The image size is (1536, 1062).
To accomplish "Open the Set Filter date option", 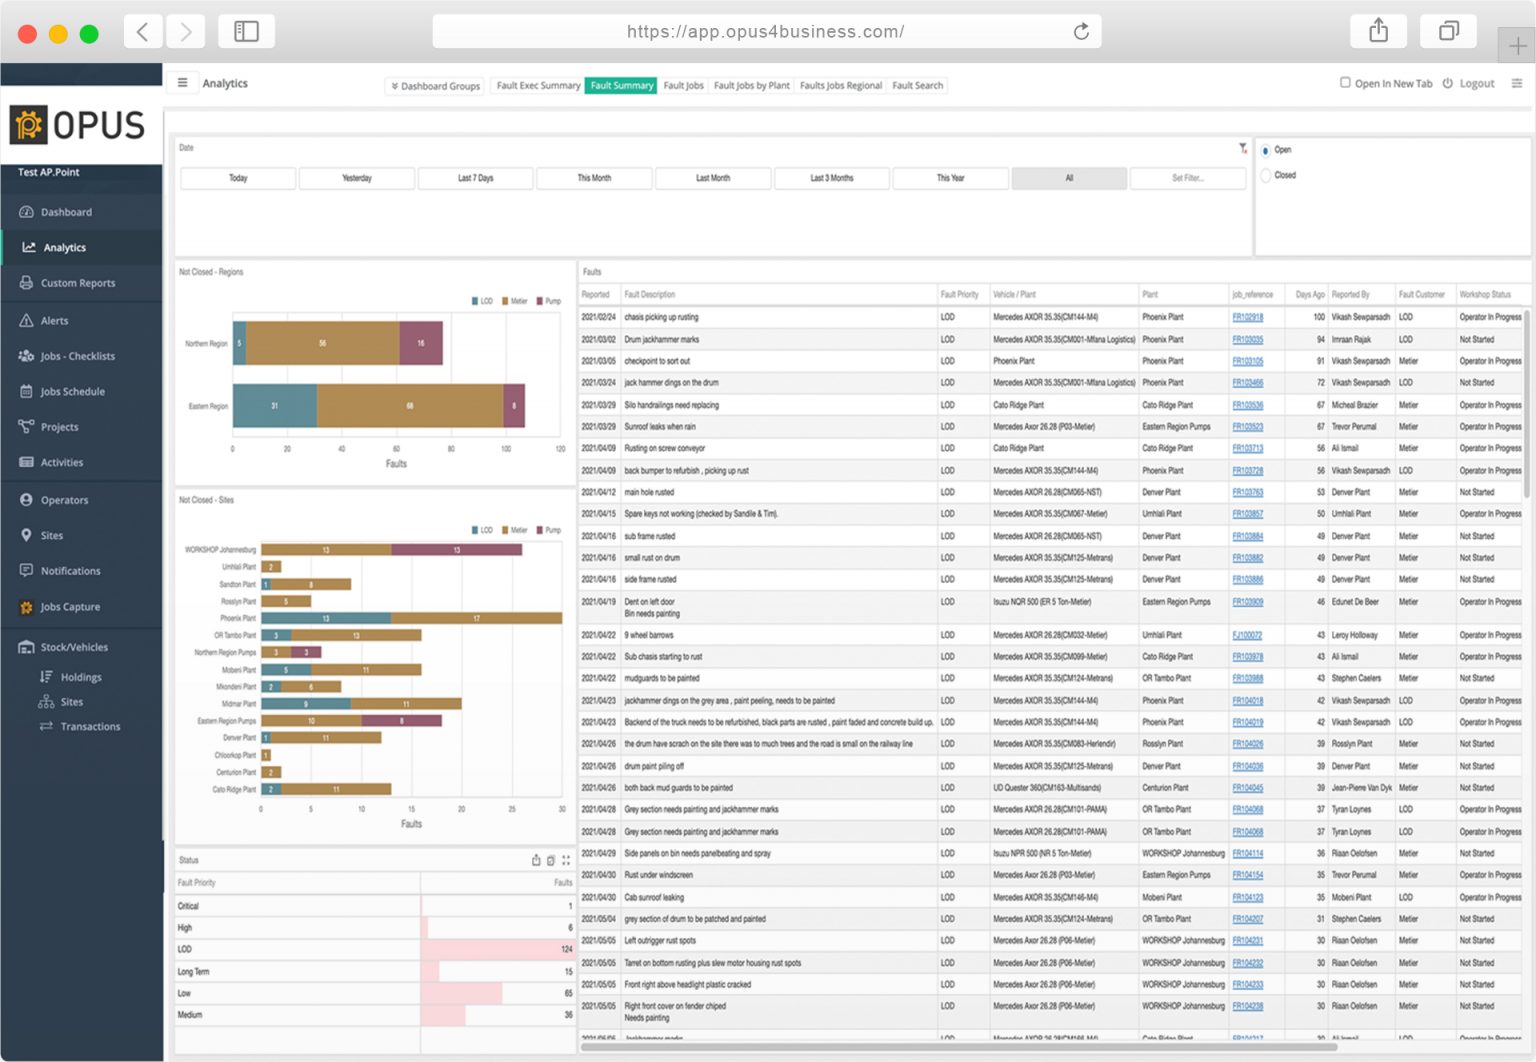I will pyautogui.click(x=1187, y=178).
